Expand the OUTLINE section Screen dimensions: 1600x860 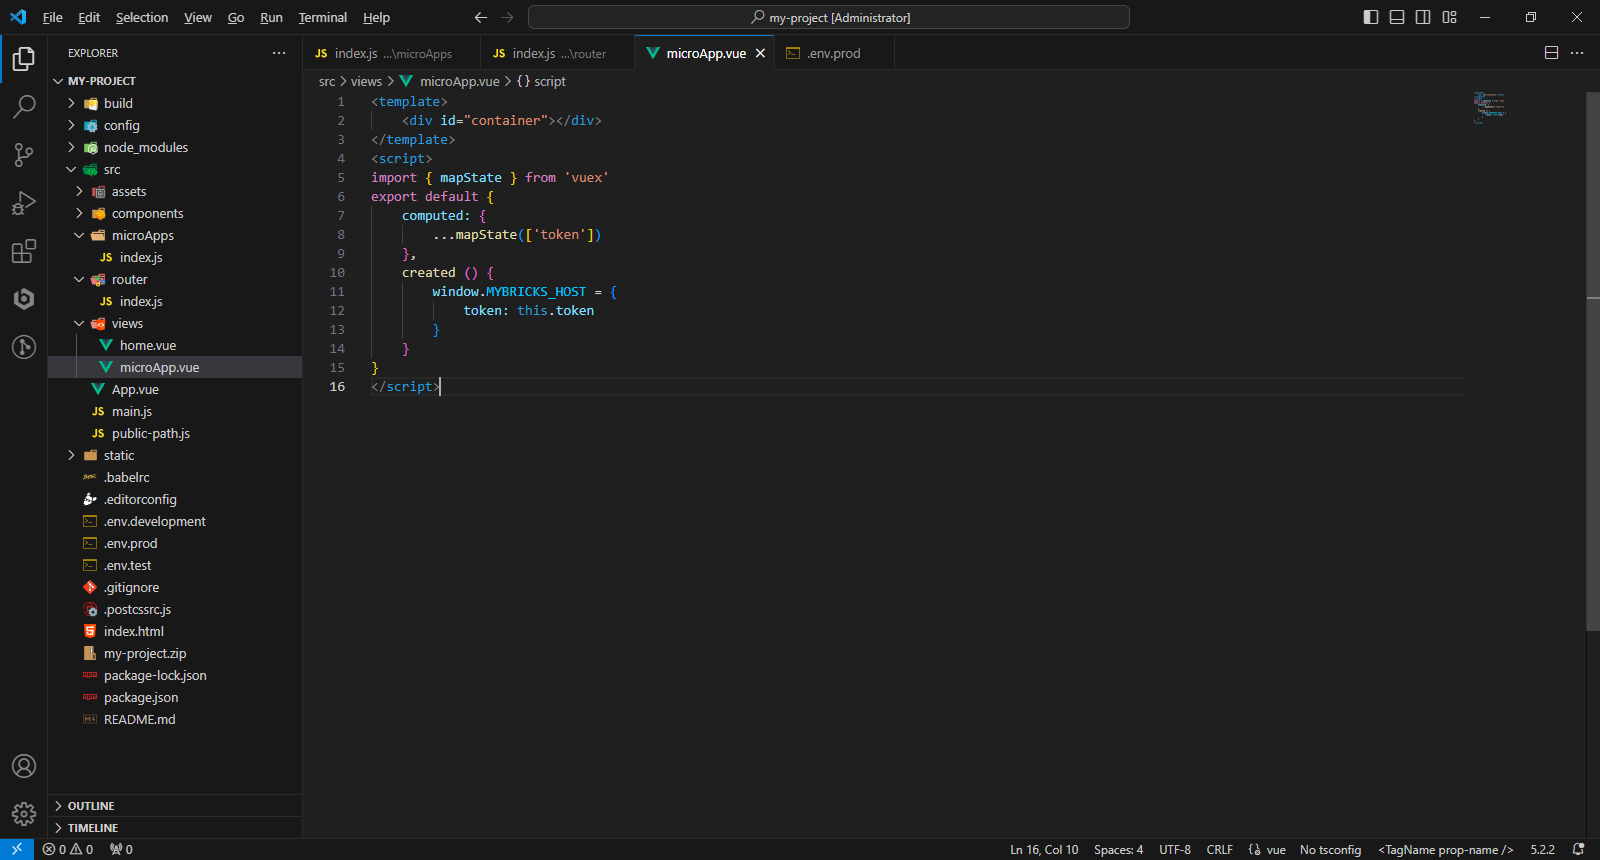pos(175,806)
